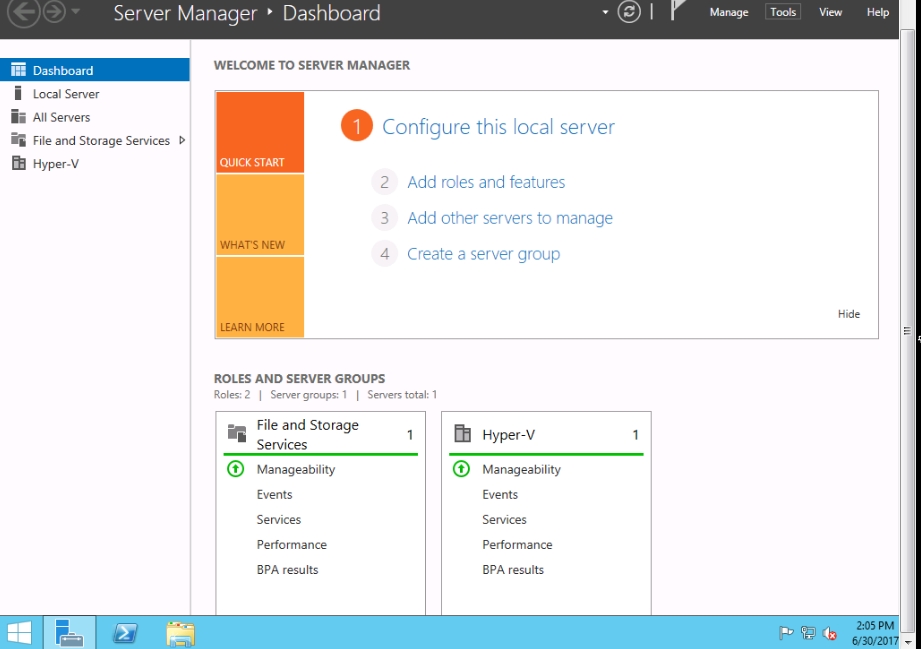Click step 2 number circle
Viewport: 921px width, 649px height.
tap(384, 182)
